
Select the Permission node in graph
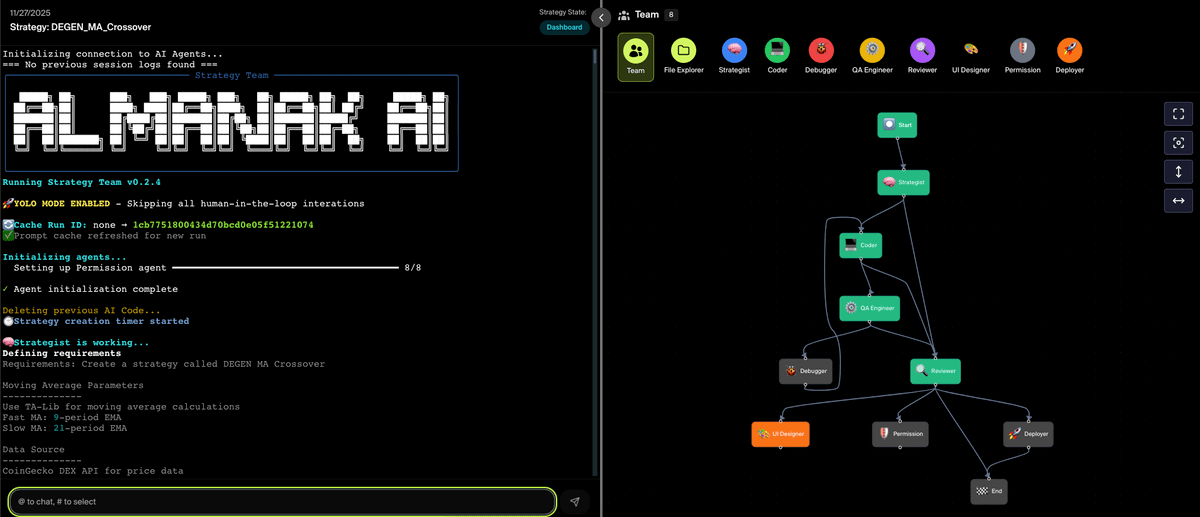click(900, 434)
